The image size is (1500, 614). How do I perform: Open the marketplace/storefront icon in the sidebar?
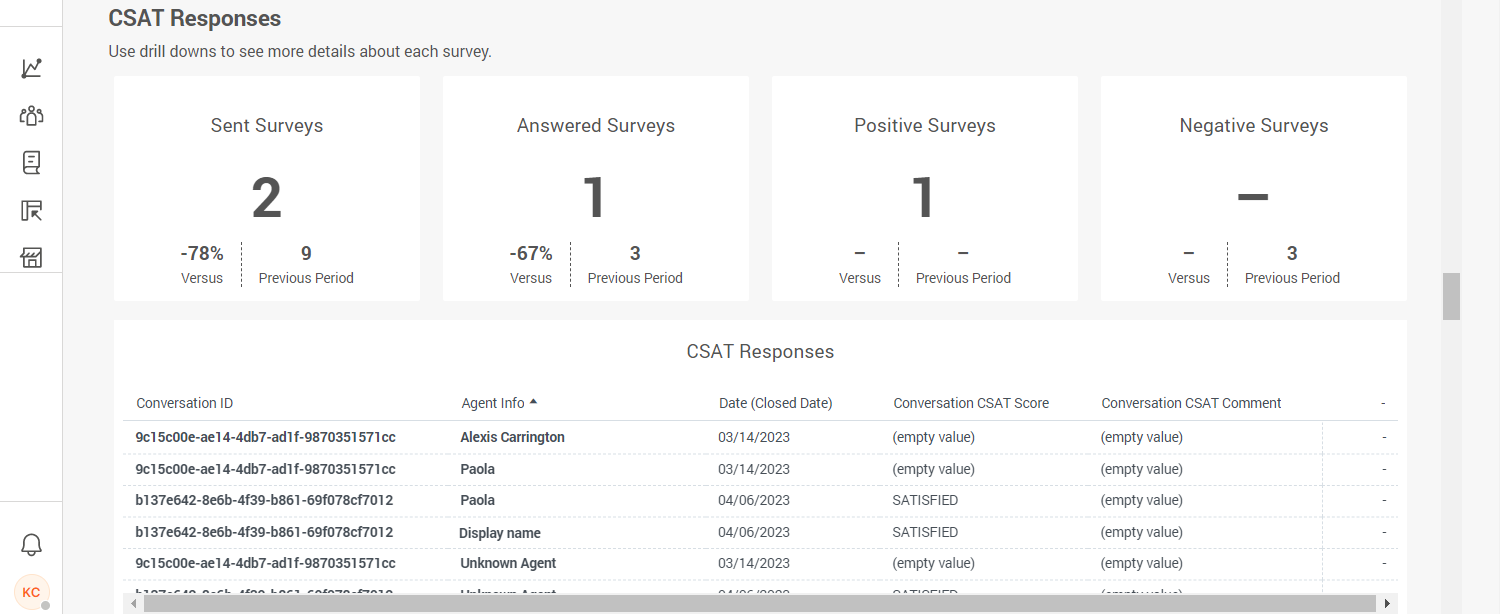[31, 257]
